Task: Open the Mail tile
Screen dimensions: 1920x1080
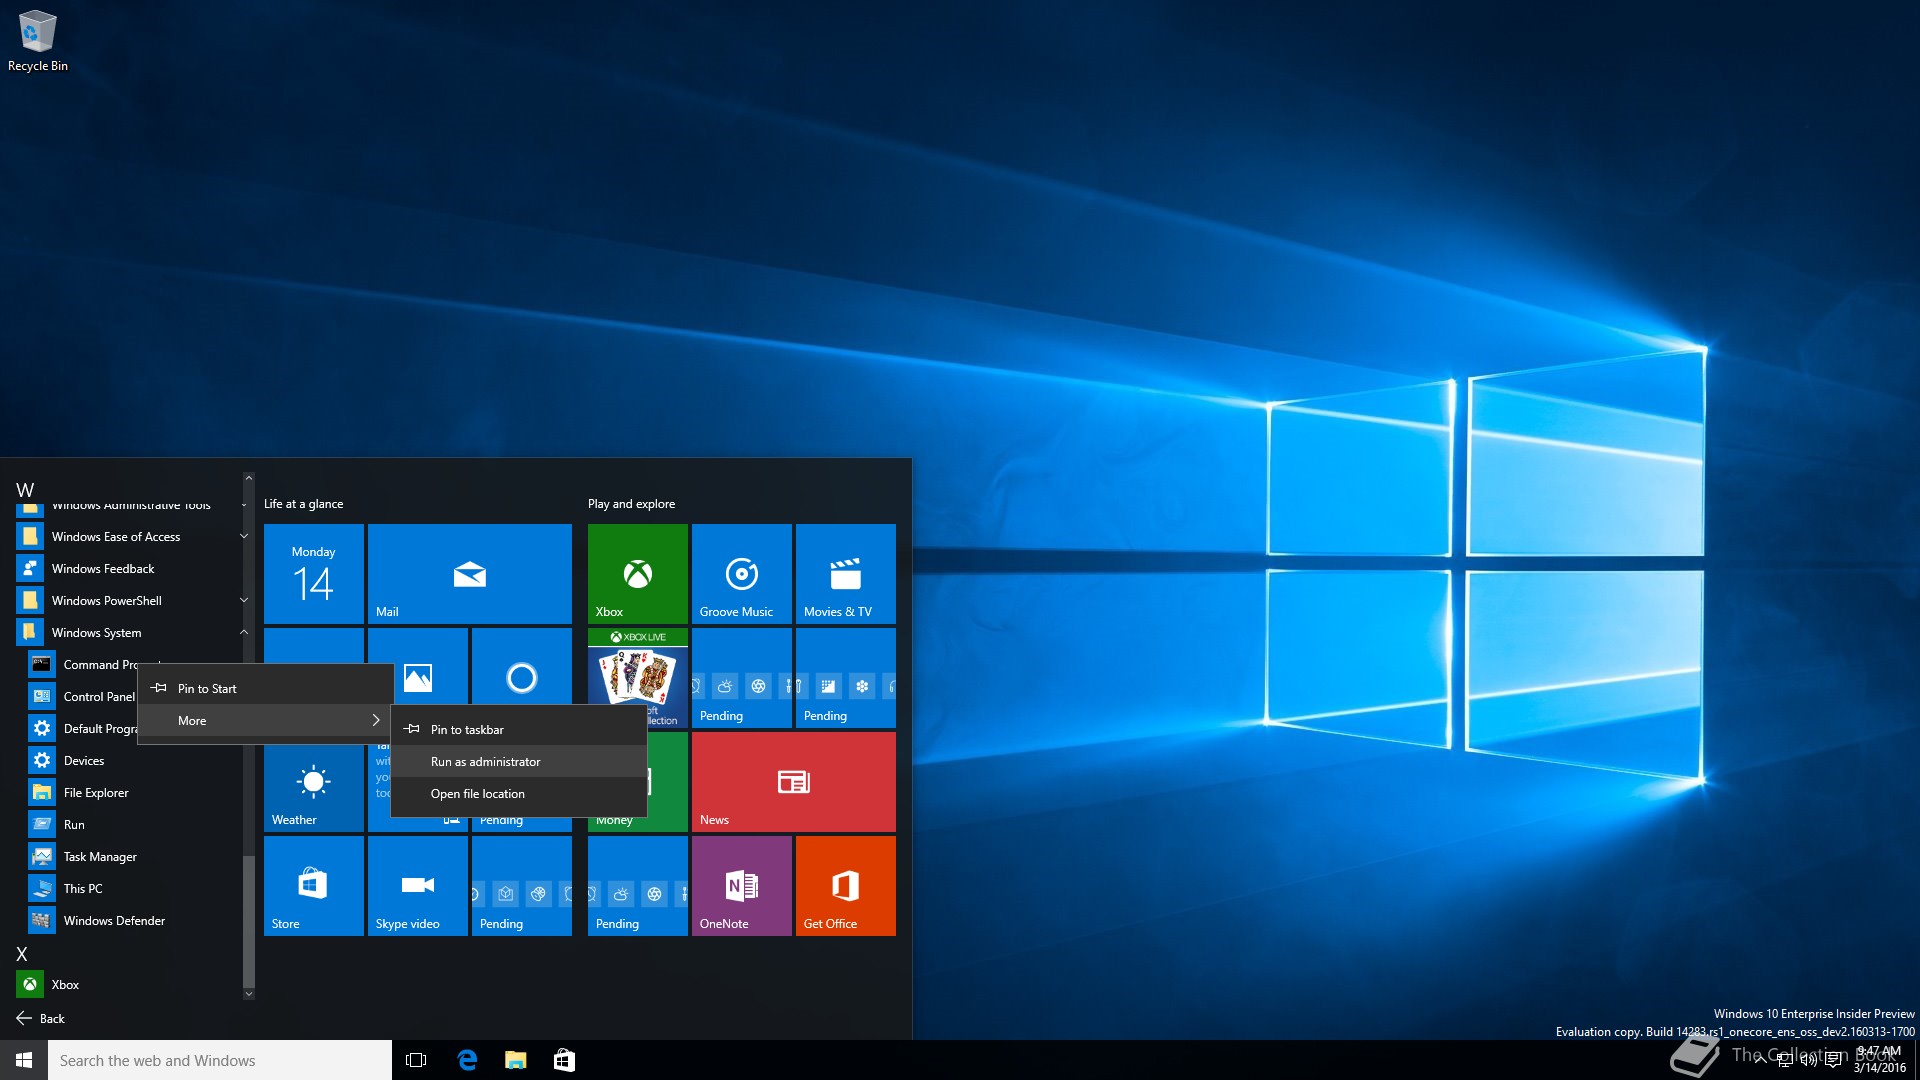Action: 469,573
